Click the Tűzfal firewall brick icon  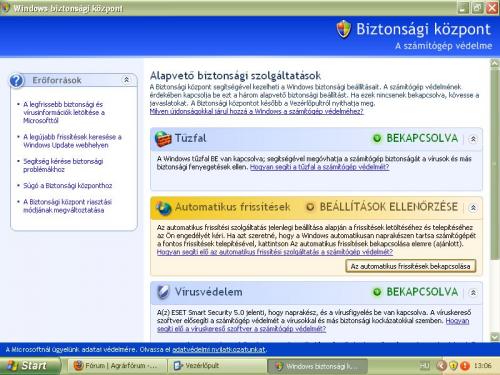pos(163,139)
